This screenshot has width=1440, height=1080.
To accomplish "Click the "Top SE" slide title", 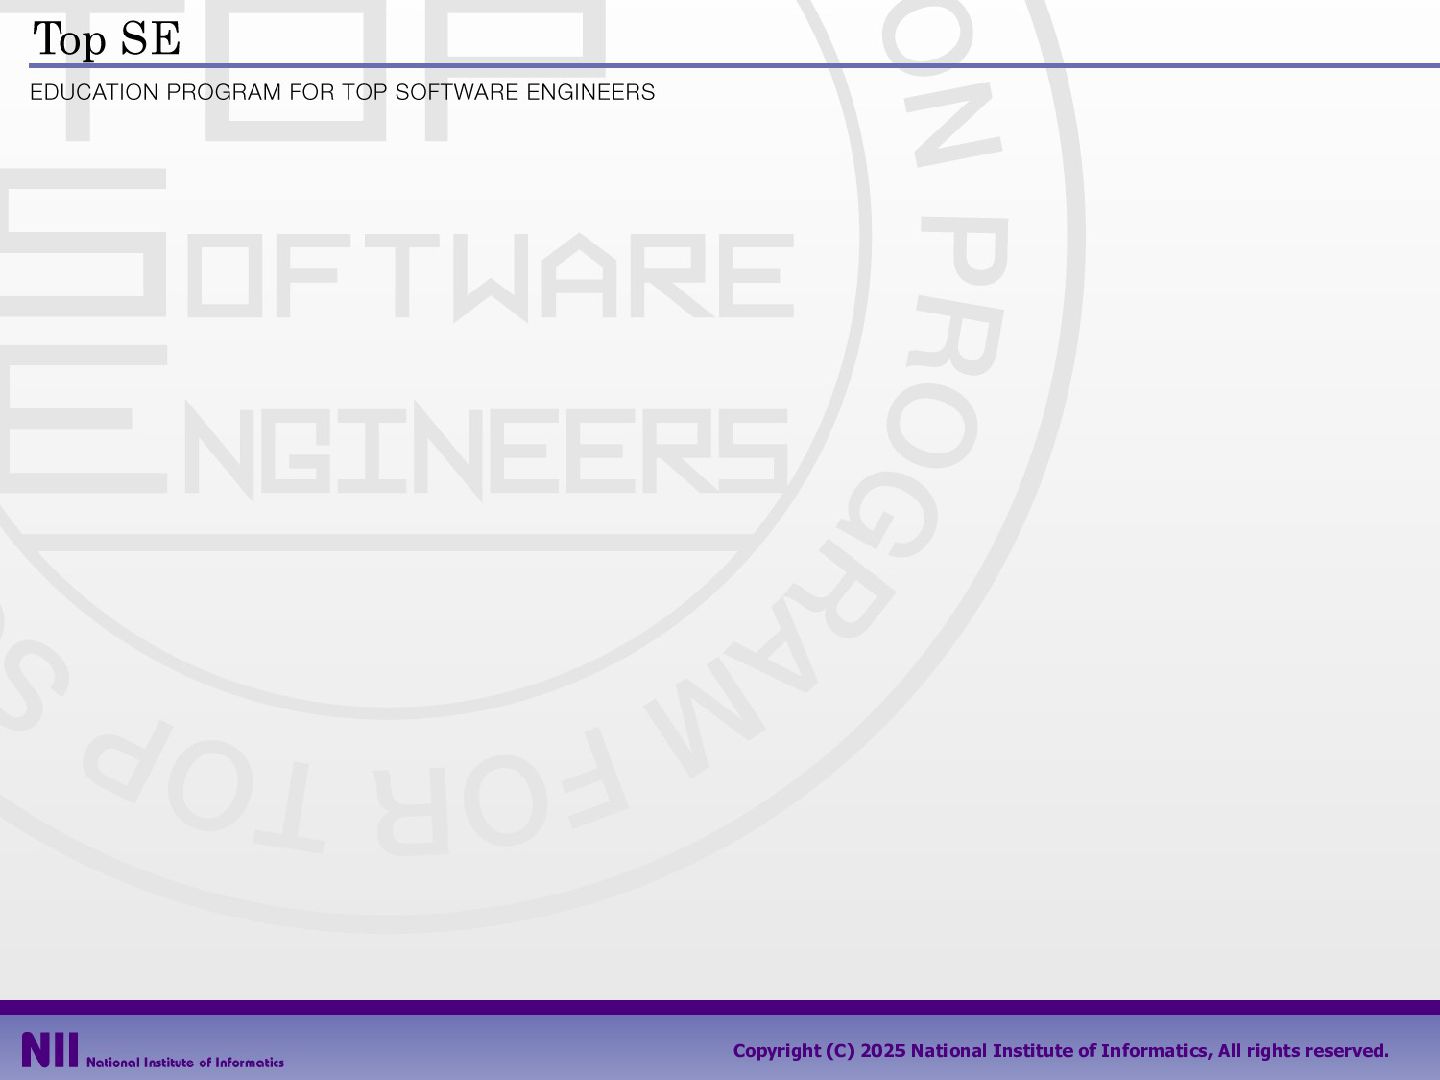I will click(107, 39).
